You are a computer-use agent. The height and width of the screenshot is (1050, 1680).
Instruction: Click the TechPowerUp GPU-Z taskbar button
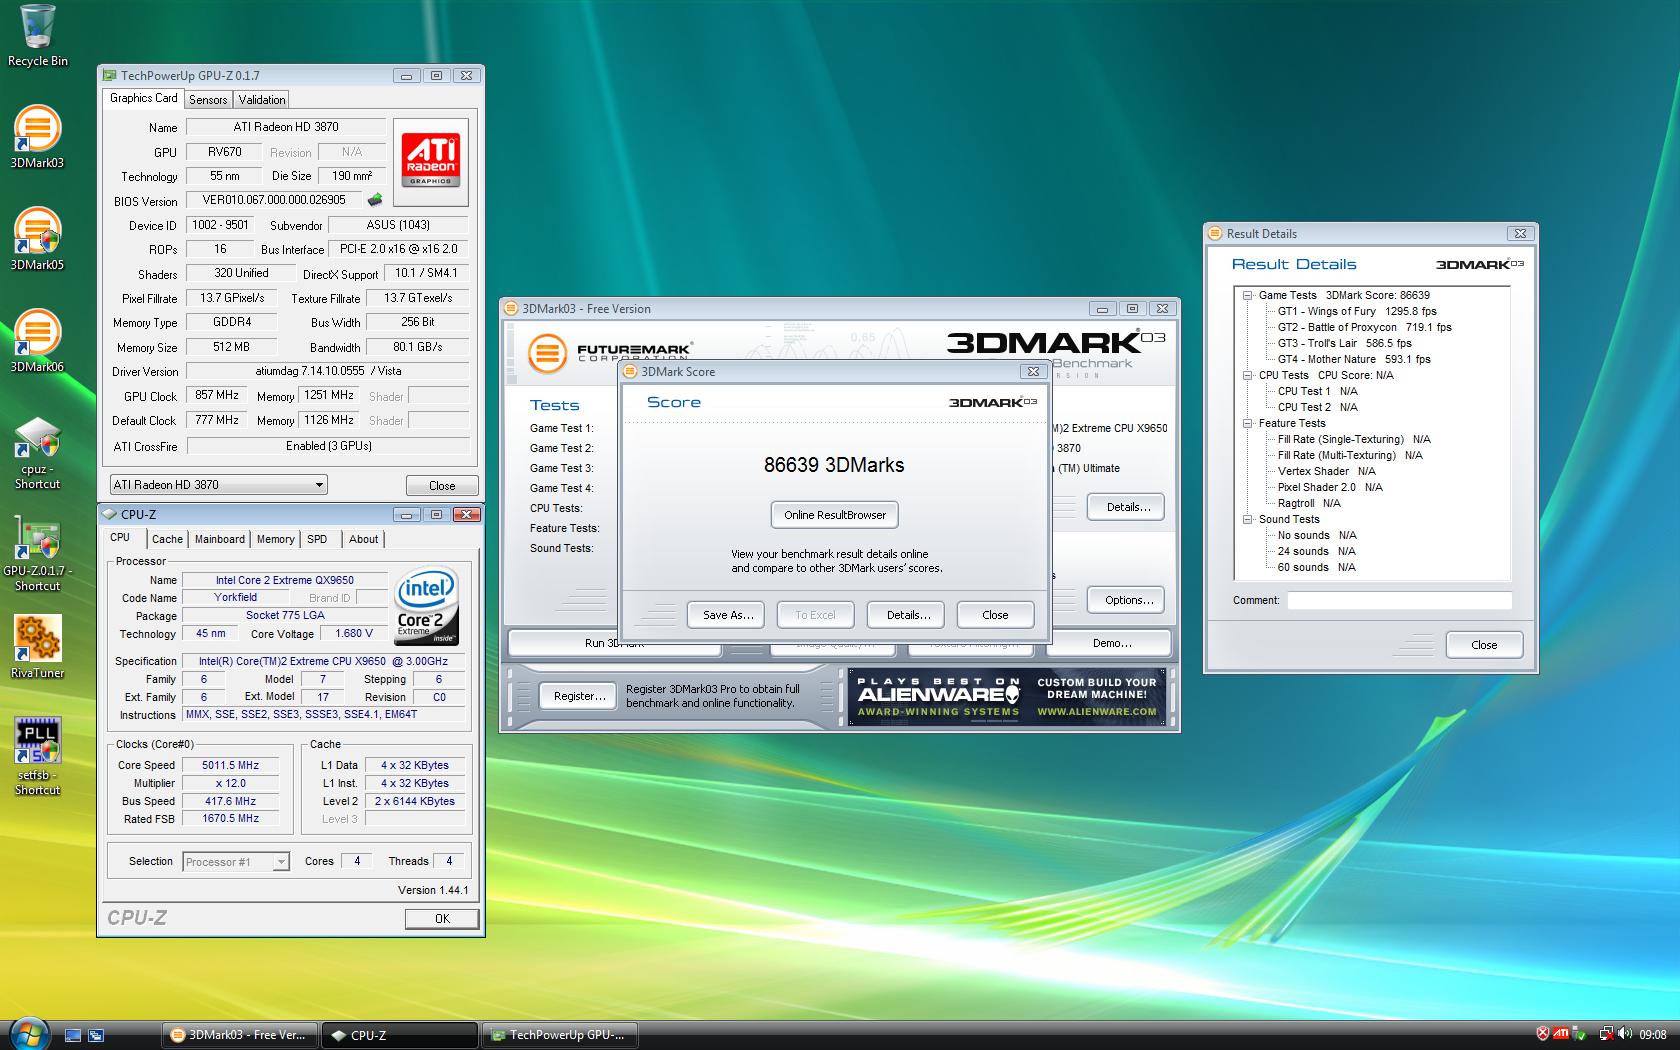click(559, 1035)
